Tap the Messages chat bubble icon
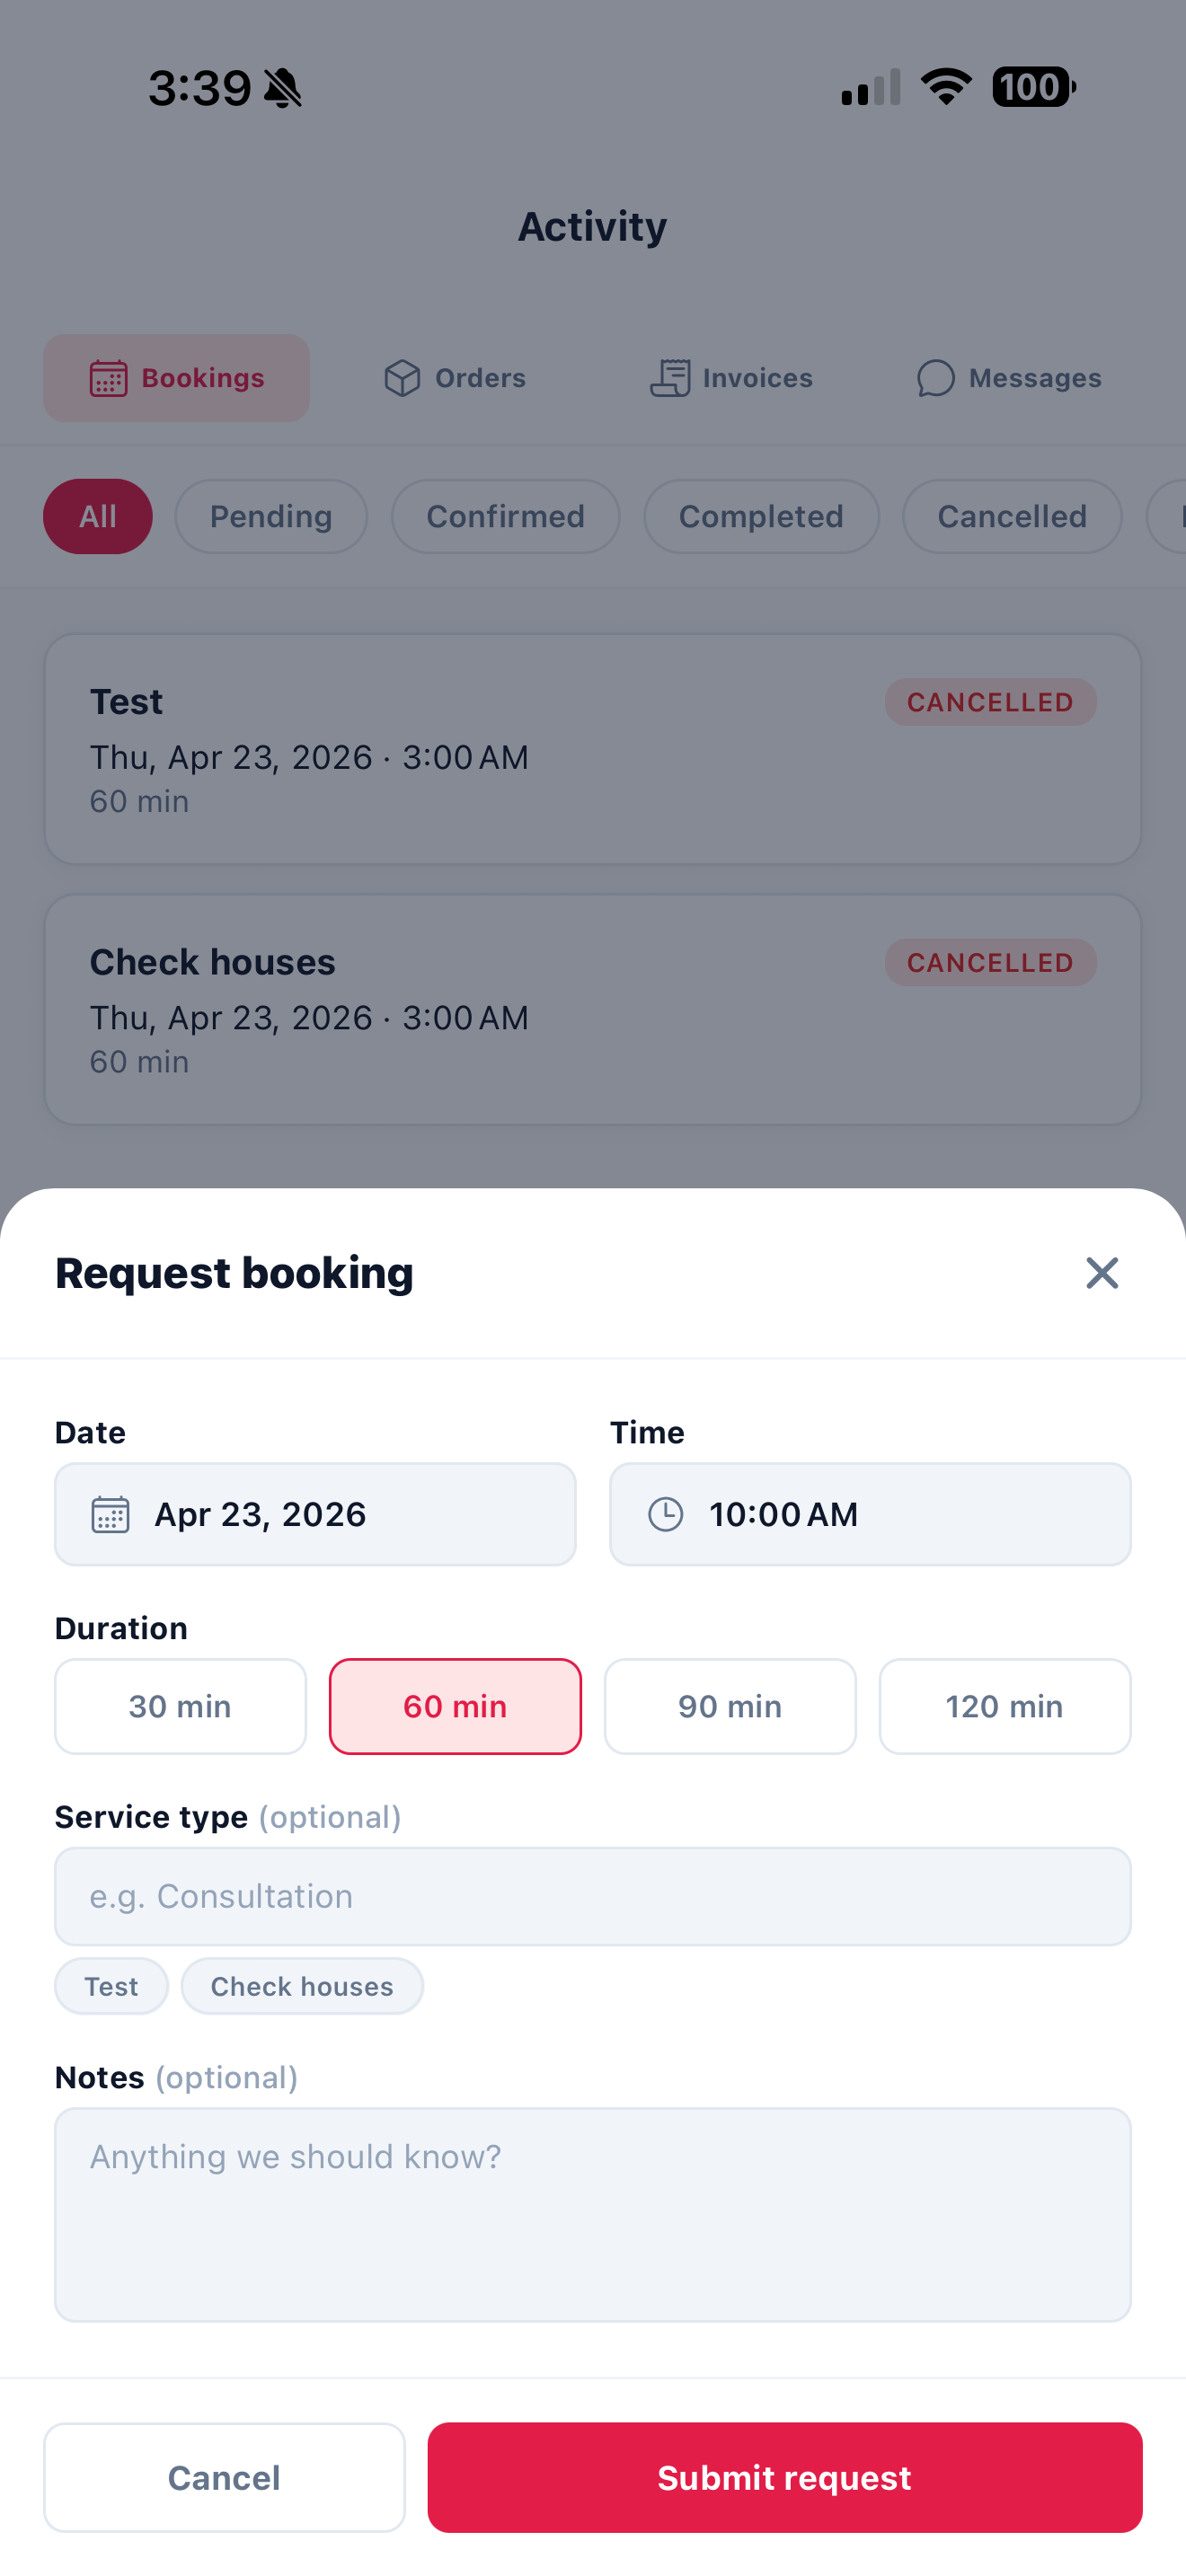Viewport: 1186px width, 2576px height. pos(935,378)
